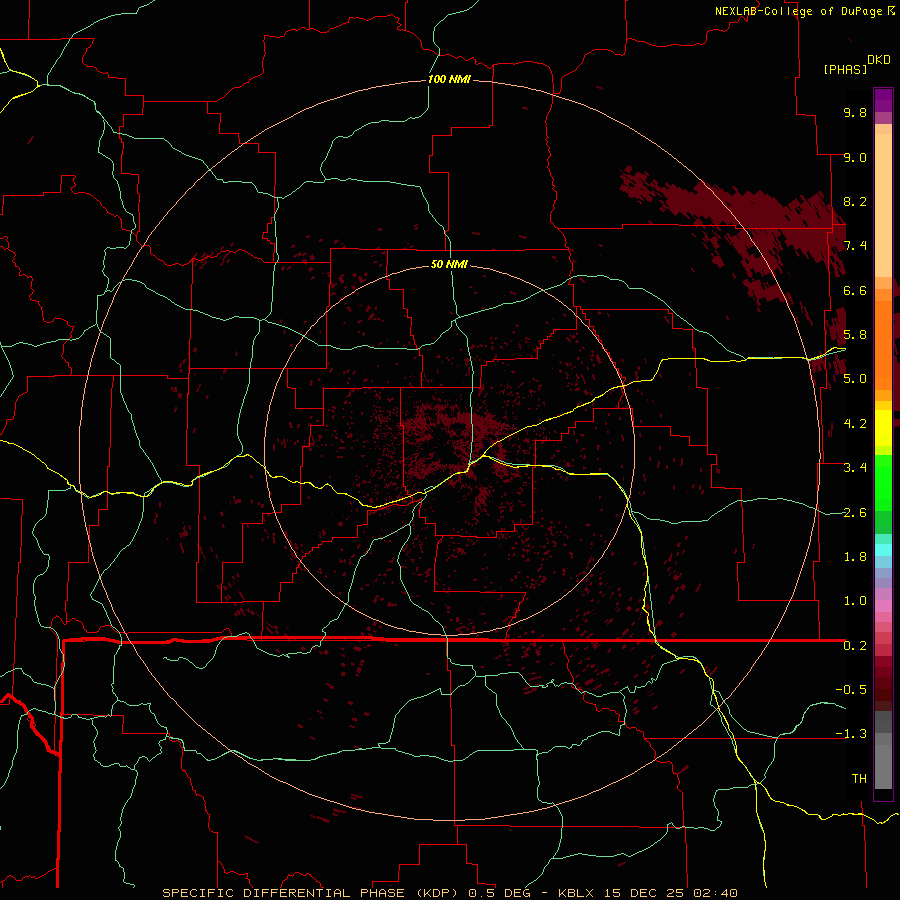Screen dimensions: 900x900
Task: Click the yellow segment of the color bar
Action: (883, 428)
